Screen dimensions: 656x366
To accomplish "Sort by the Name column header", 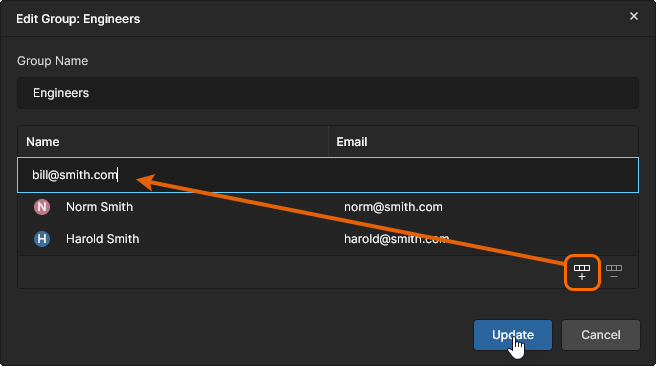I will (43, 142).
